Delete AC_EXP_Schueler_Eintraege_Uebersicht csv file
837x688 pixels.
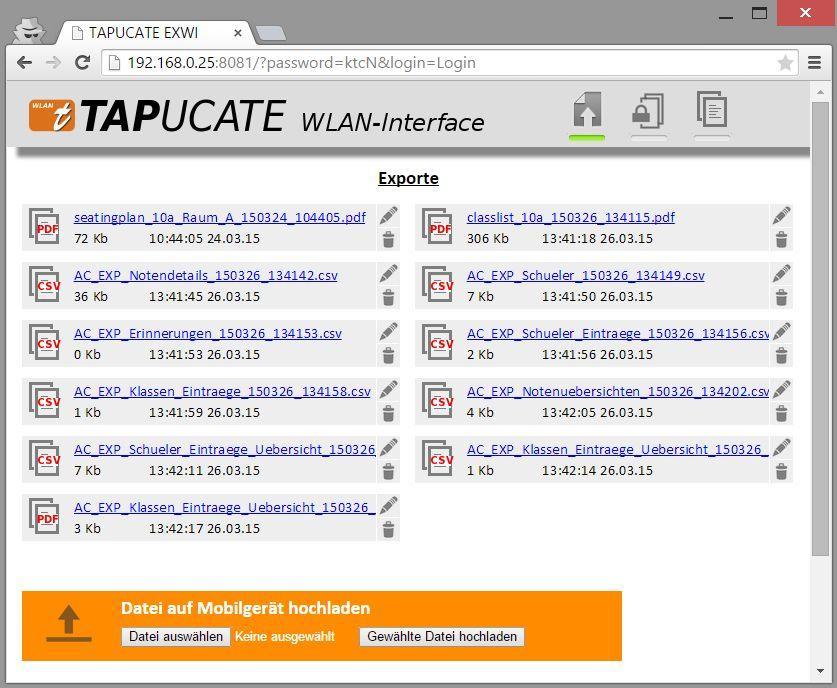point(388,472)
